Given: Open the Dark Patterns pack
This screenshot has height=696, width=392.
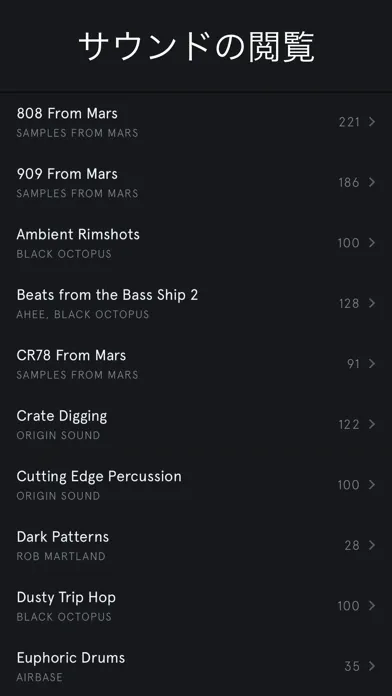Looking at the screenshot, I should [196, 545].
